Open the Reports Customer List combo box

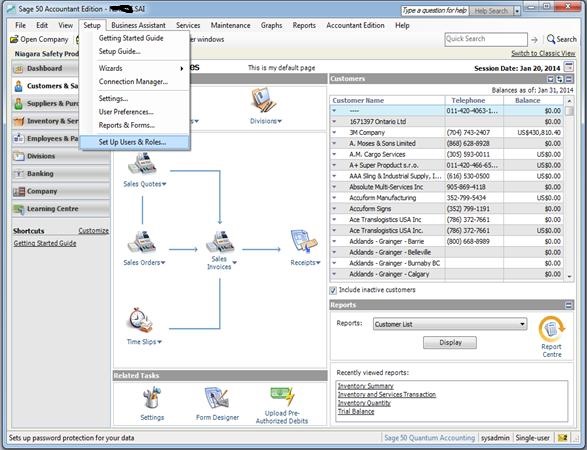(450, 324)
